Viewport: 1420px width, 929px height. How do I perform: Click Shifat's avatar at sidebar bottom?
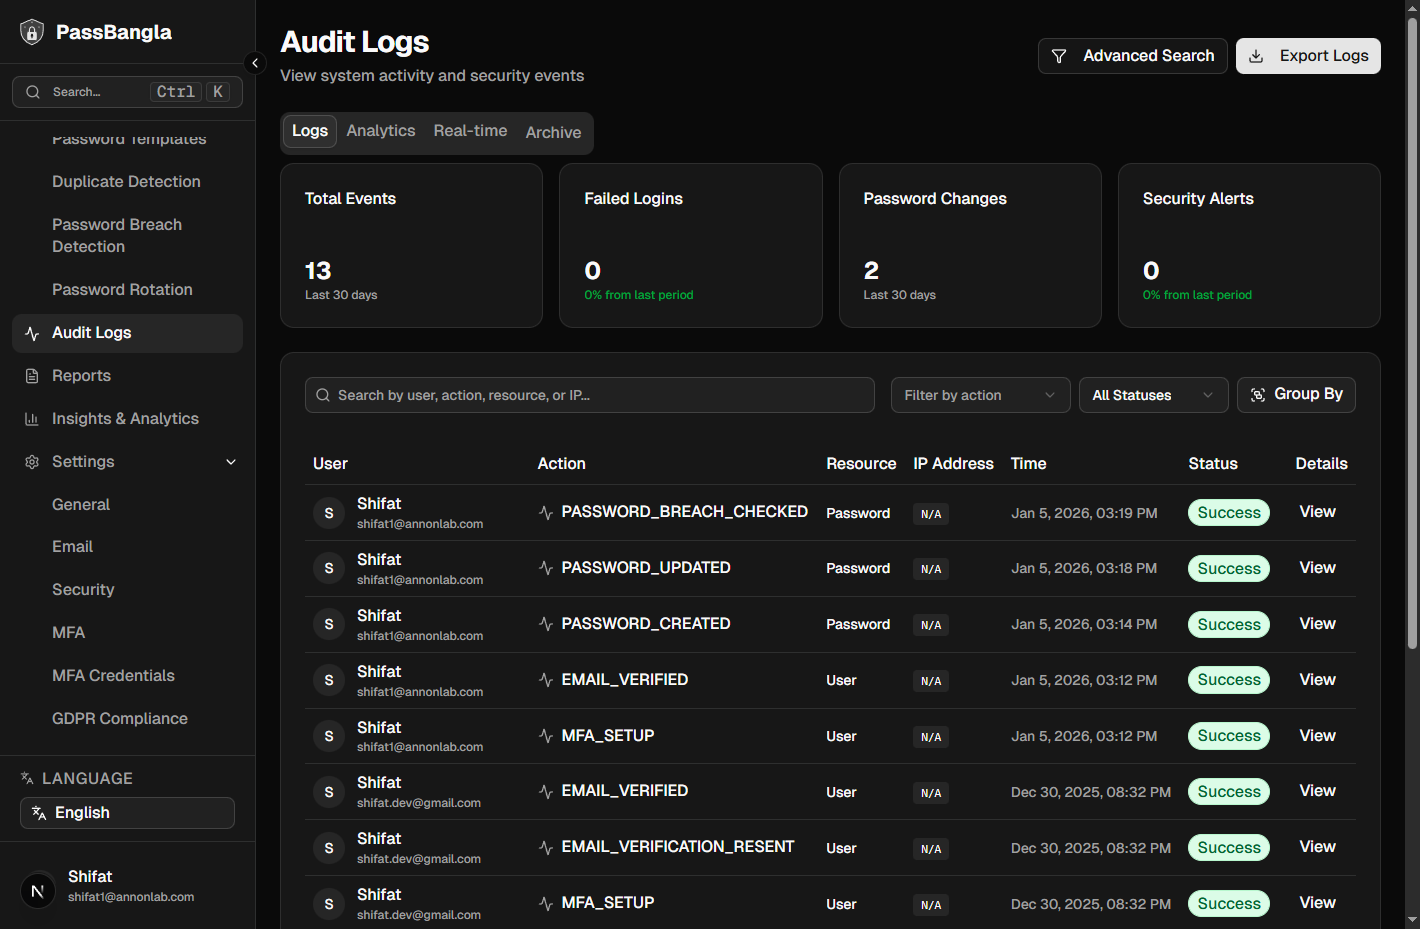click(37, 890)
